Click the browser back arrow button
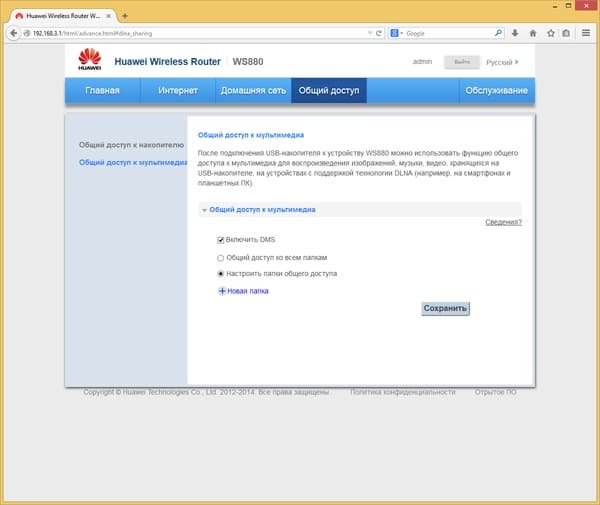Viewport: 600px width, 505px height. 14,33
